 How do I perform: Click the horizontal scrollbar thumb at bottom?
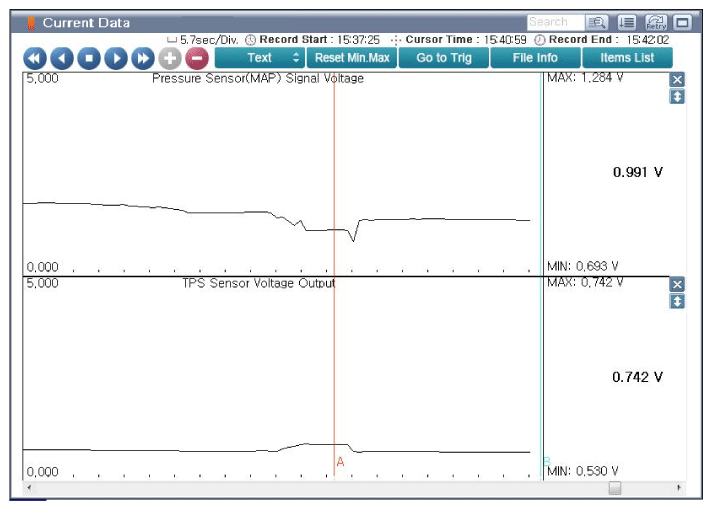point(615,488)
